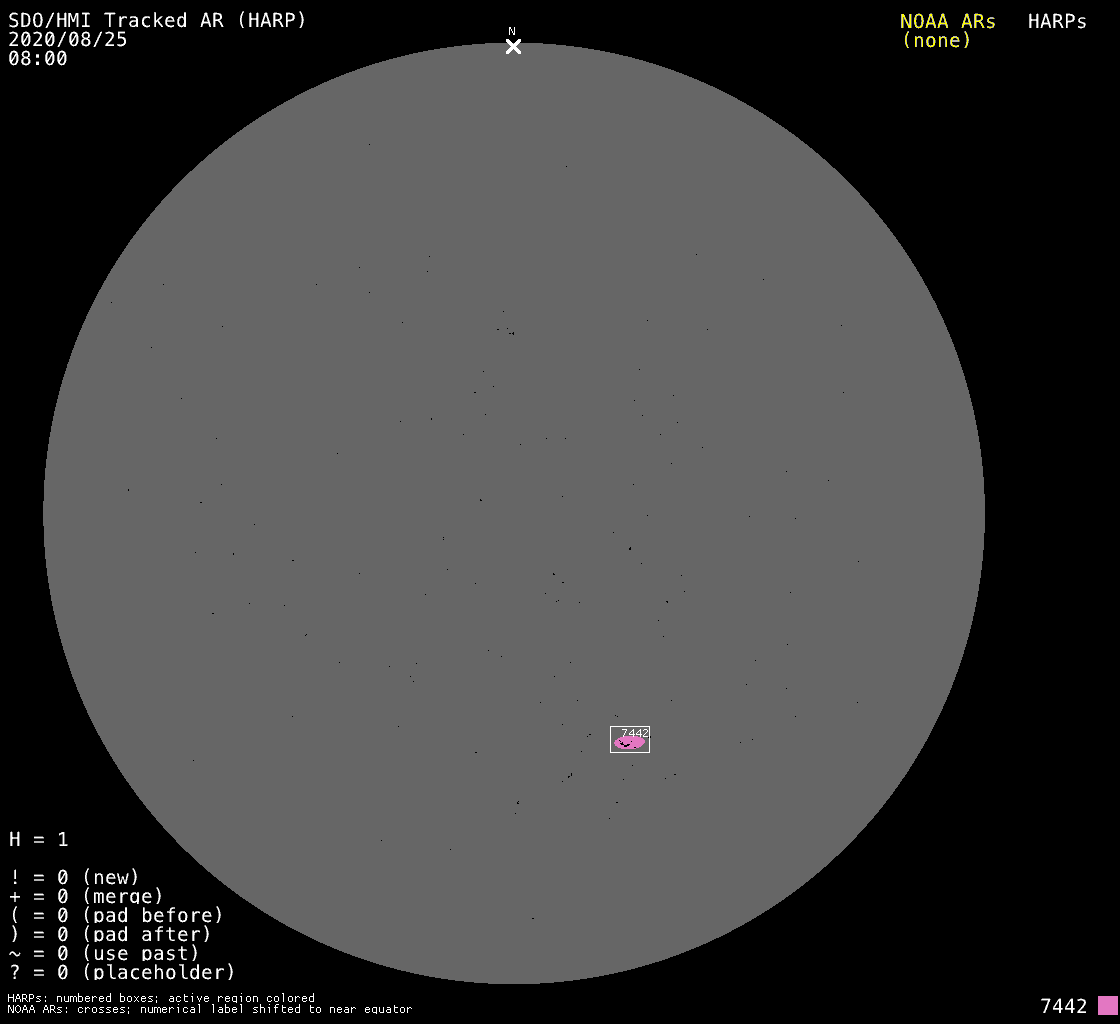
Task: Click the '? = 0 (placeholder)' legend entry
Action: [x=122, y=972]
